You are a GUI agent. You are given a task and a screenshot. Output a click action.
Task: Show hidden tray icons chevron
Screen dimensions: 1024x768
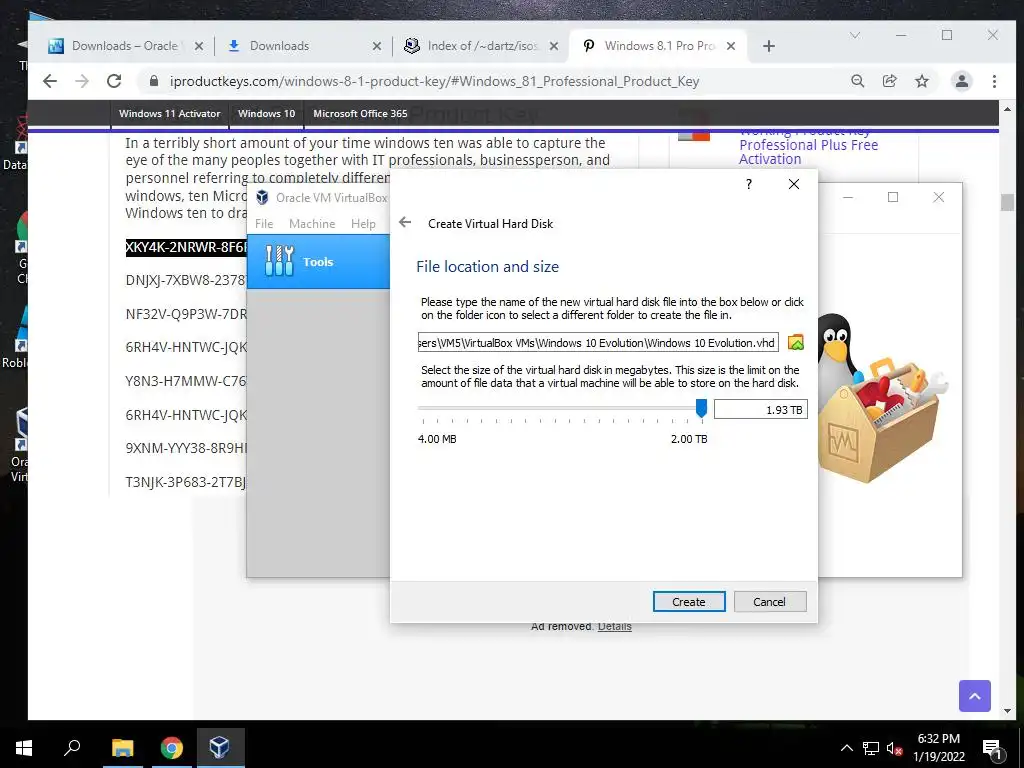(x=846, y=748)
